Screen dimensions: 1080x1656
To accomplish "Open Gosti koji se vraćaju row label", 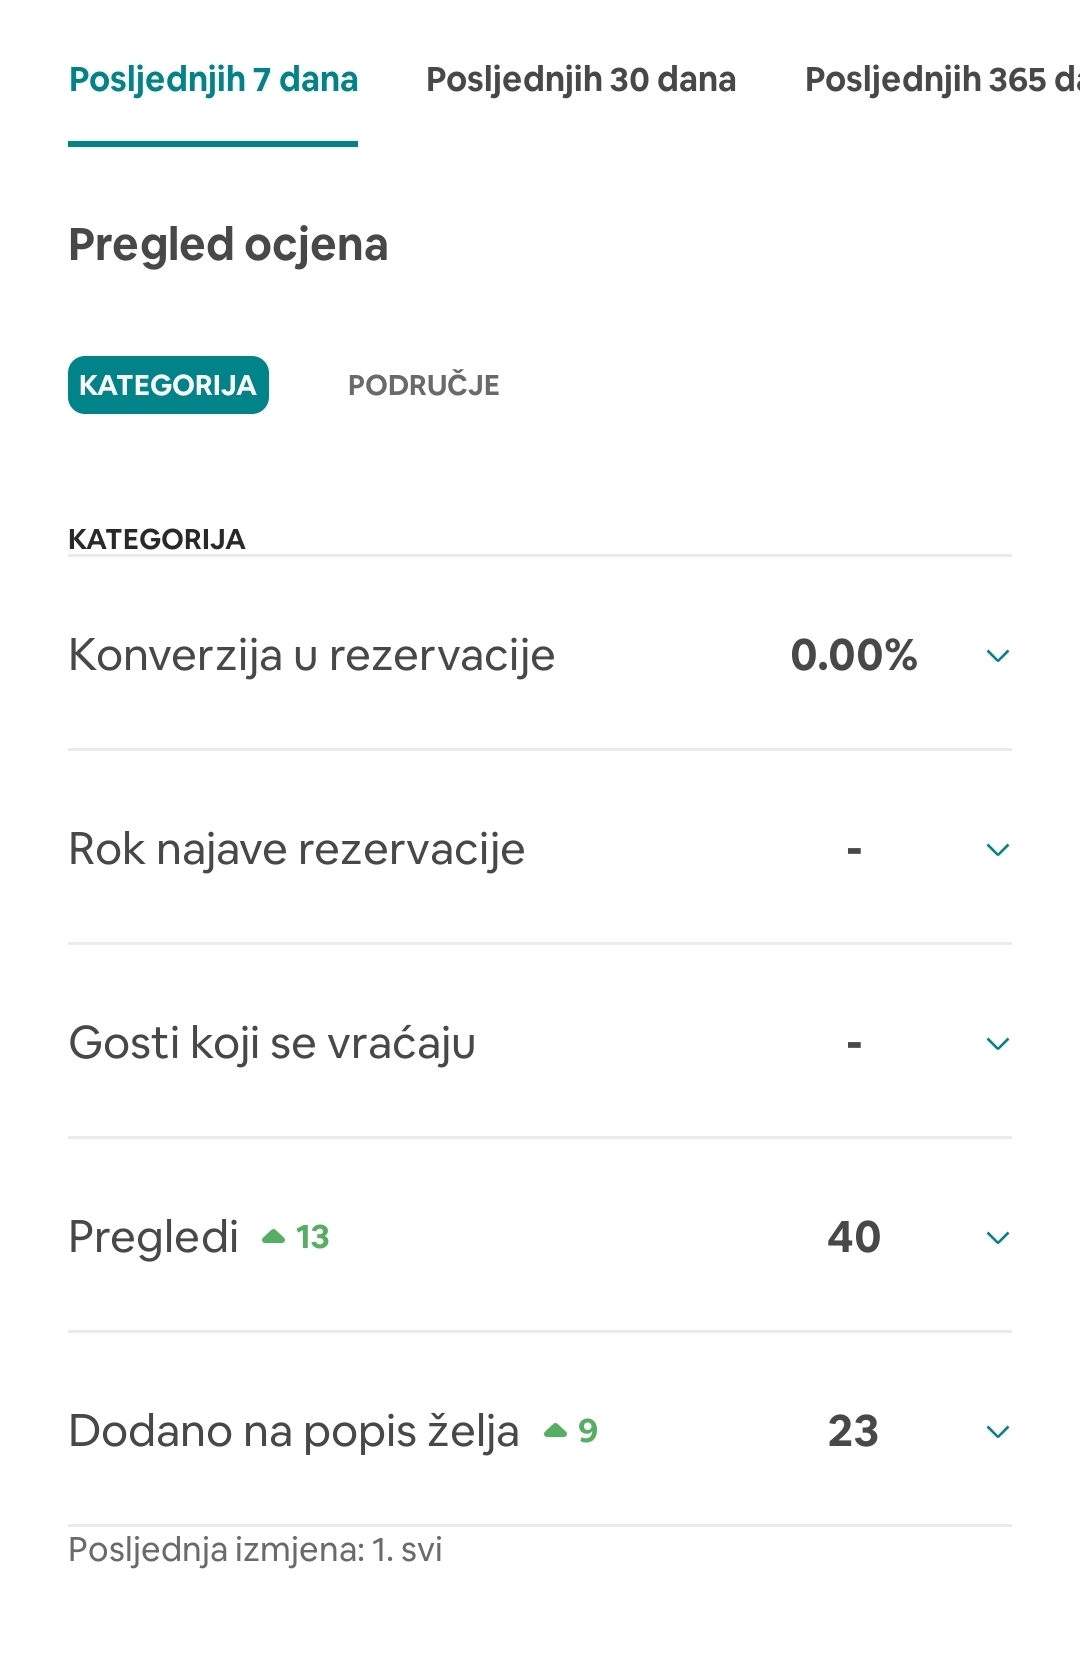I will tap(272, 1044).
